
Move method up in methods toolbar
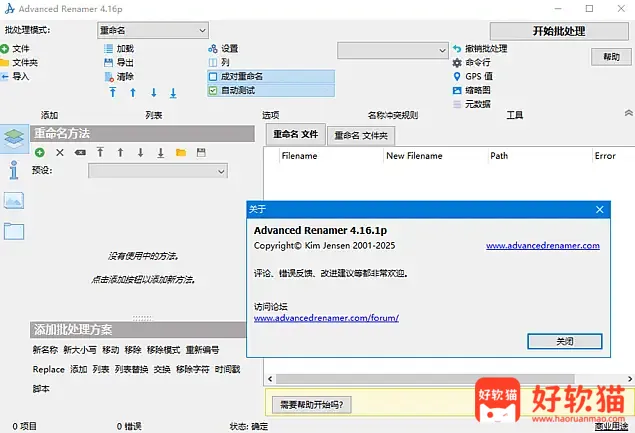[120, 153]
